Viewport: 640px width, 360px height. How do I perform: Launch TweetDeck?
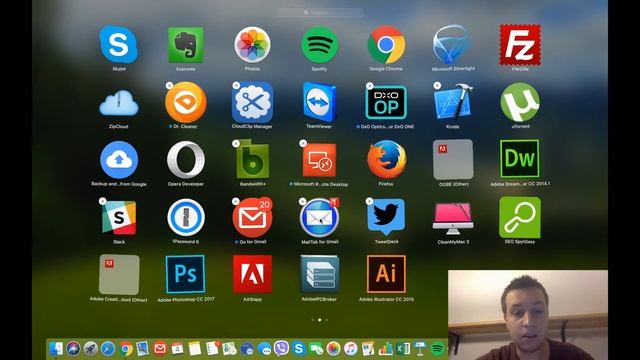click(386, 218)
